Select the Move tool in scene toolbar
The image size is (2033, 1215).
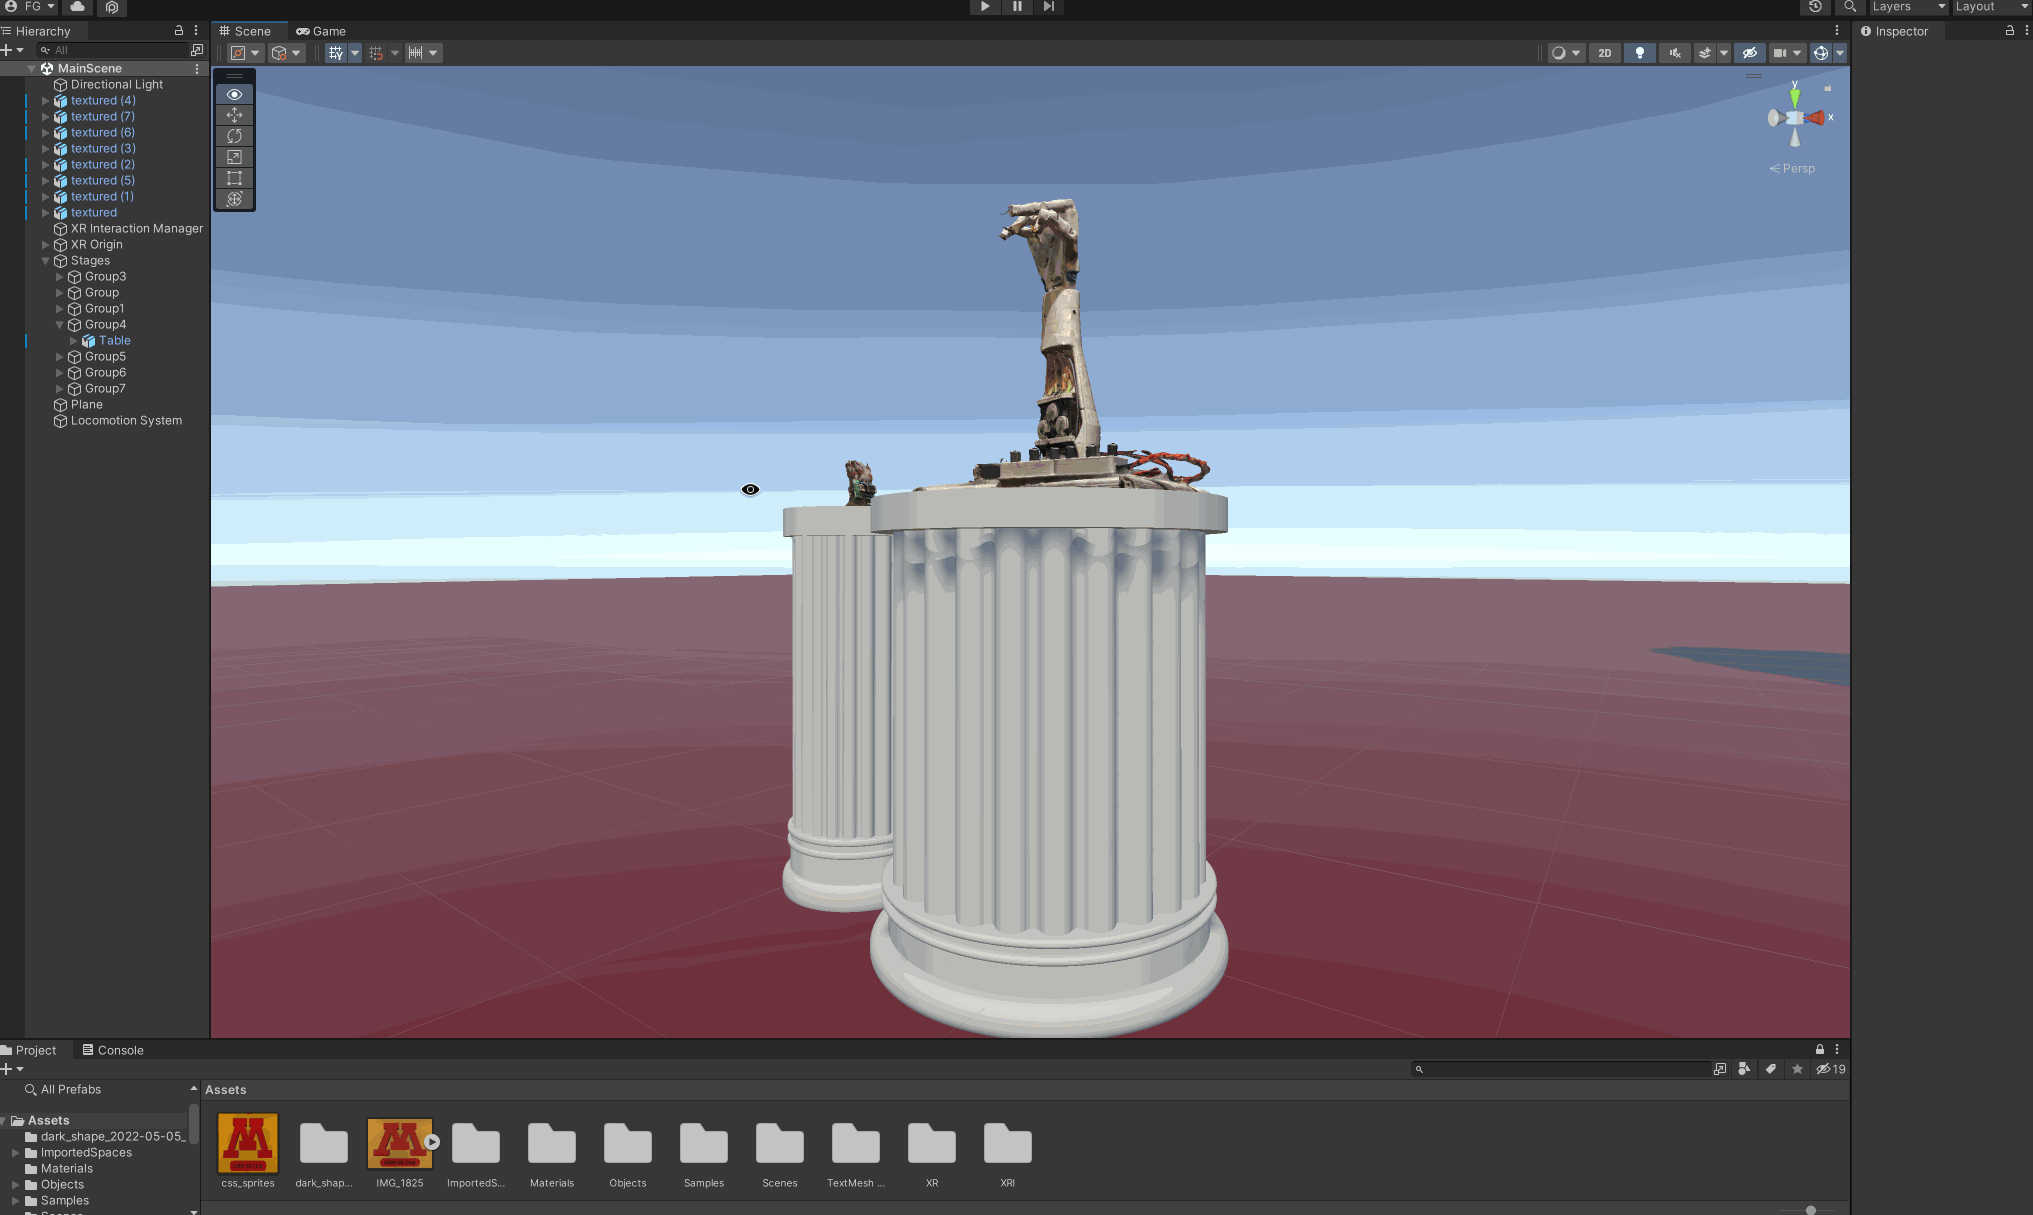[x=234, y=115]
